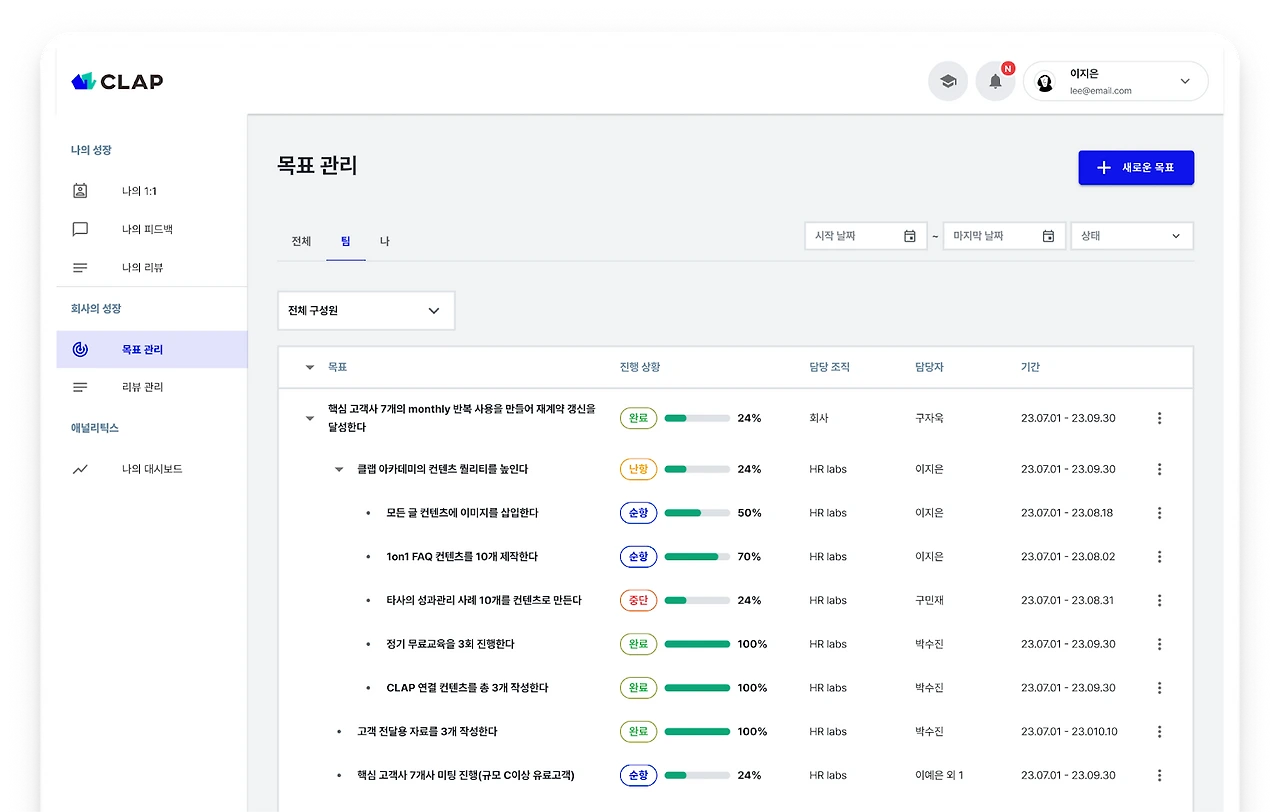1280x812 pixels.
Task: Click the 나의 피드백 speech bubble icon
Action: [x=80, y=229]
